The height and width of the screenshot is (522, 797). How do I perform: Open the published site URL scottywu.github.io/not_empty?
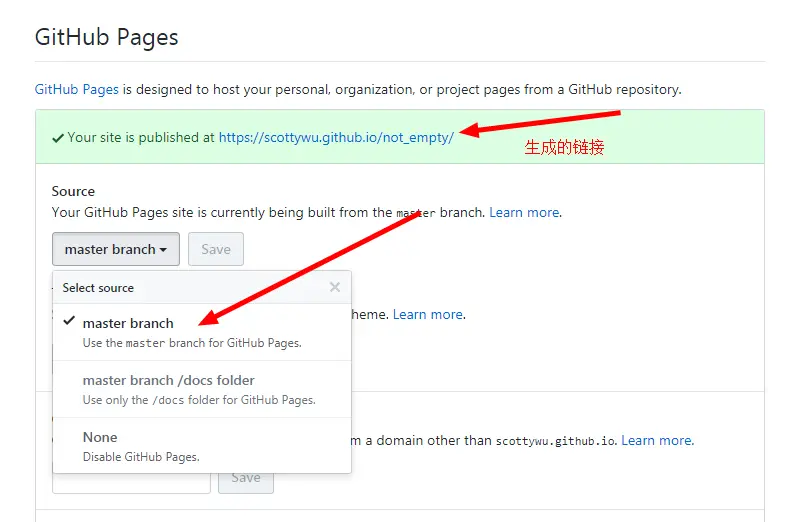(336, 137)
